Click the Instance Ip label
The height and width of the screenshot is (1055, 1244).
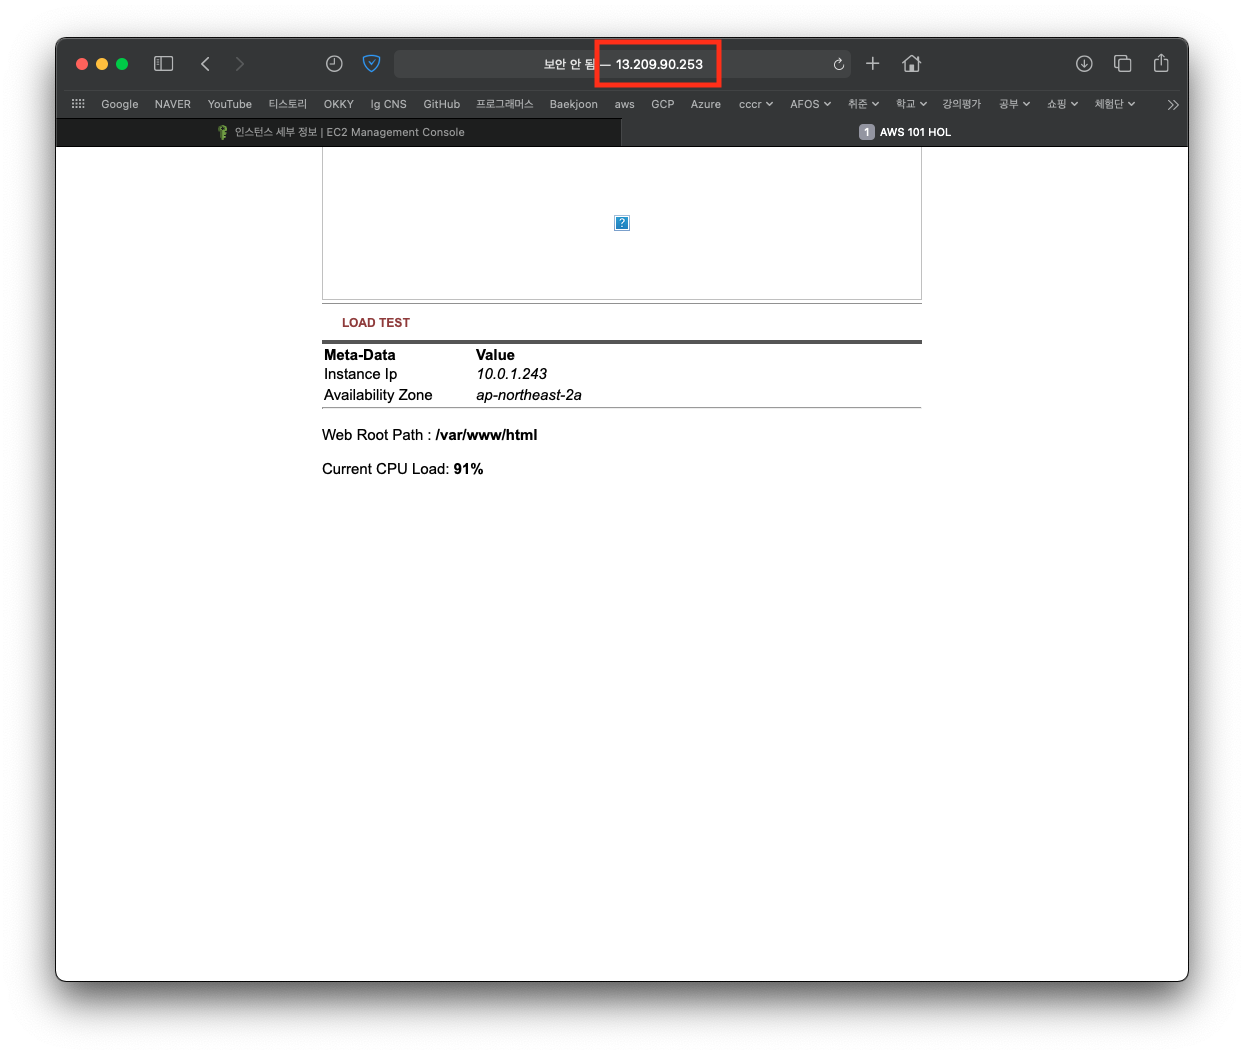pyautogui.click(x=361, y=374)
